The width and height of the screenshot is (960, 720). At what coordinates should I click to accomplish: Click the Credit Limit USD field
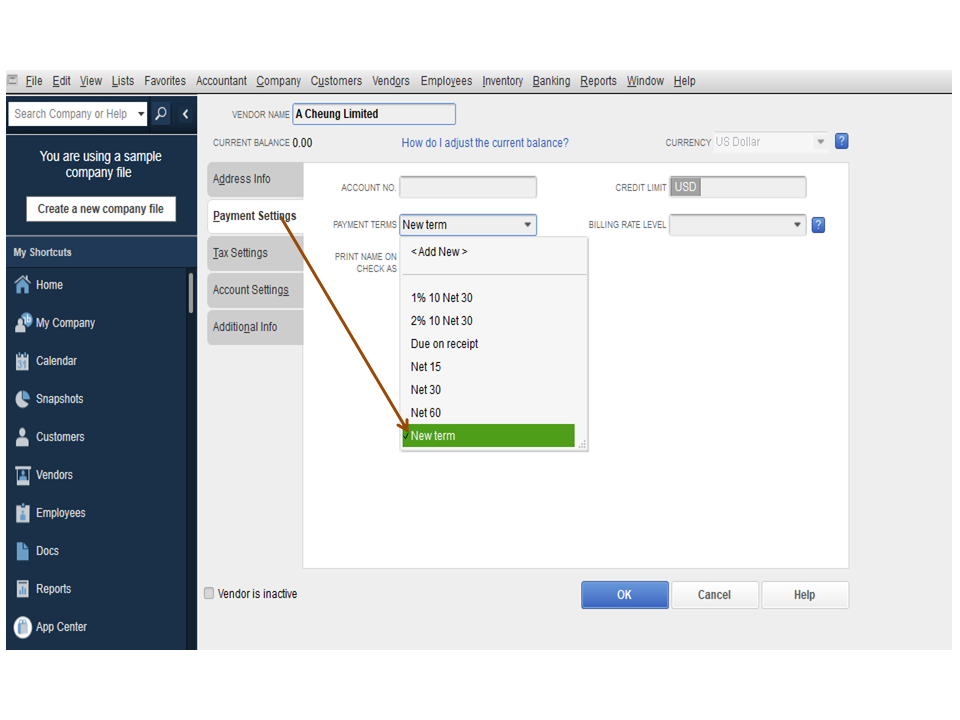point(738,187)
